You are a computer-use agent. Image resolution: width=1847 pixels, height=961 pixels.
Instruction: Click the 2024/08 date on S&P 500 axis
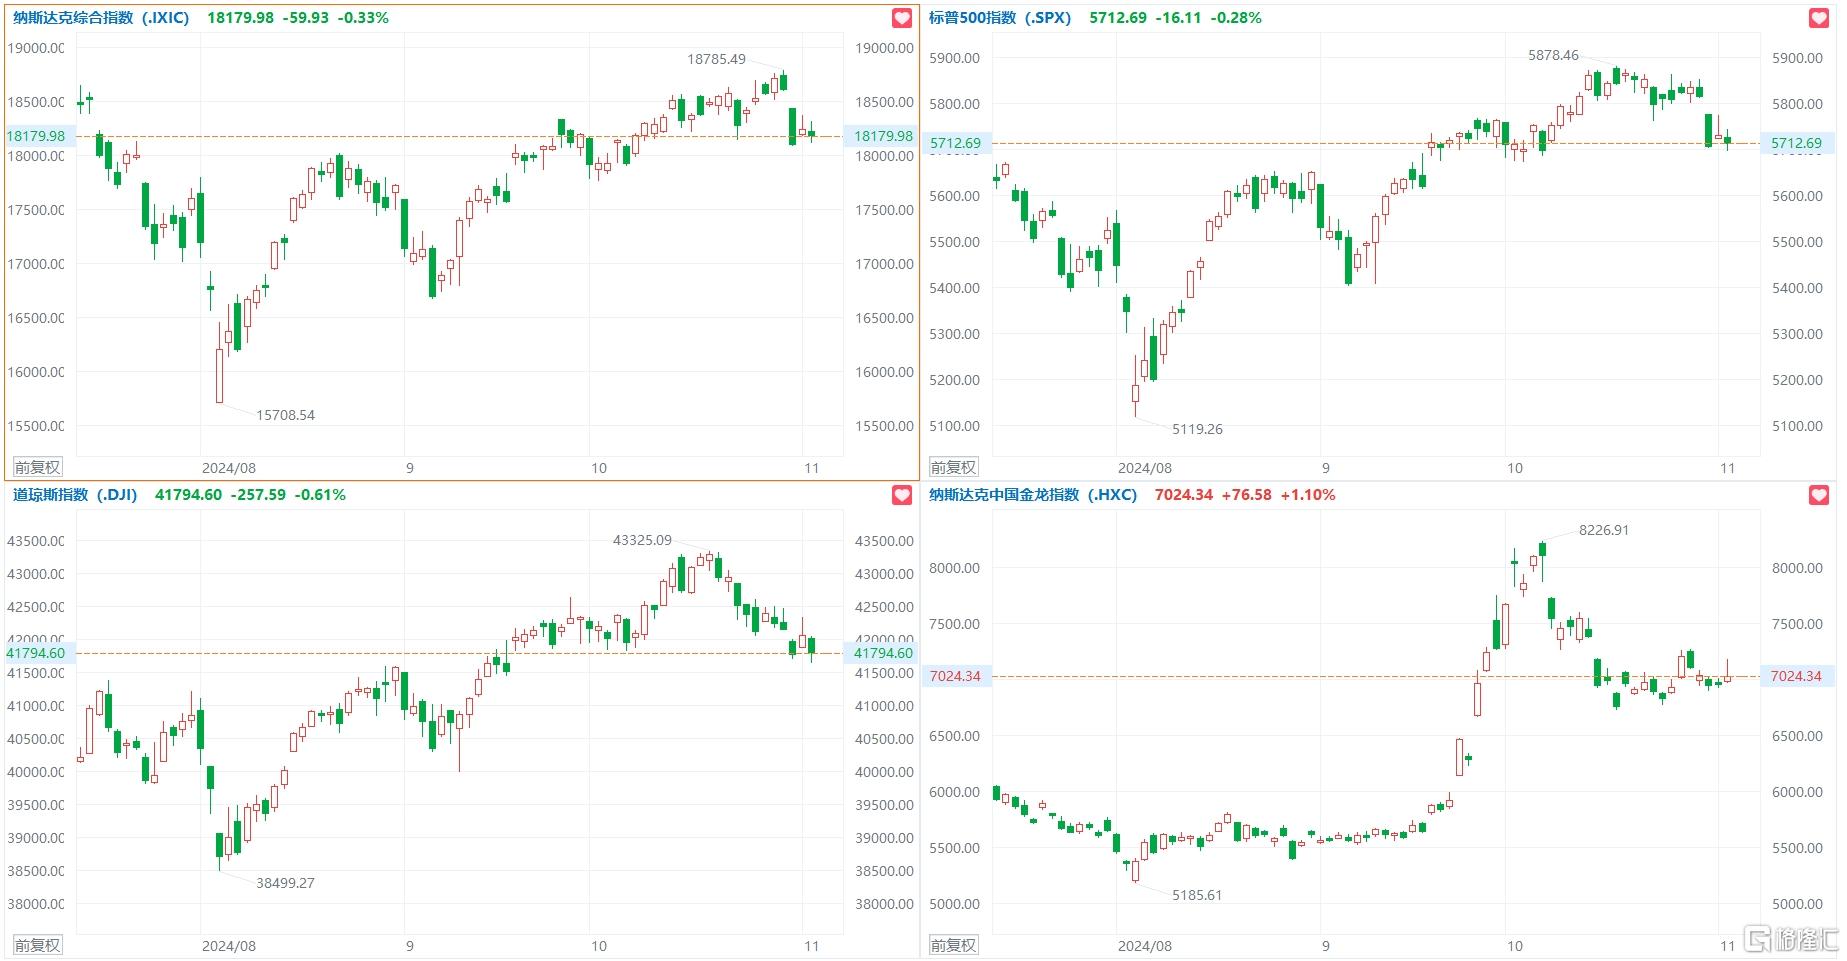pos(1145,468)
